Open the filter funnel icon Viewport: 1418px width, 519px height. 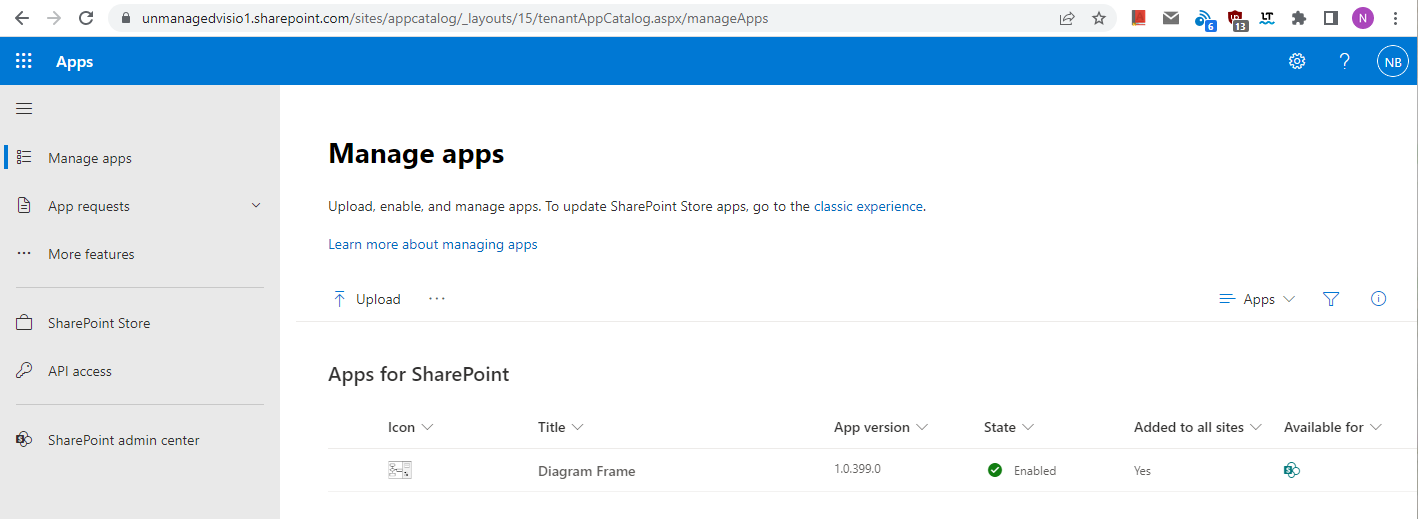coord(1331,299)
